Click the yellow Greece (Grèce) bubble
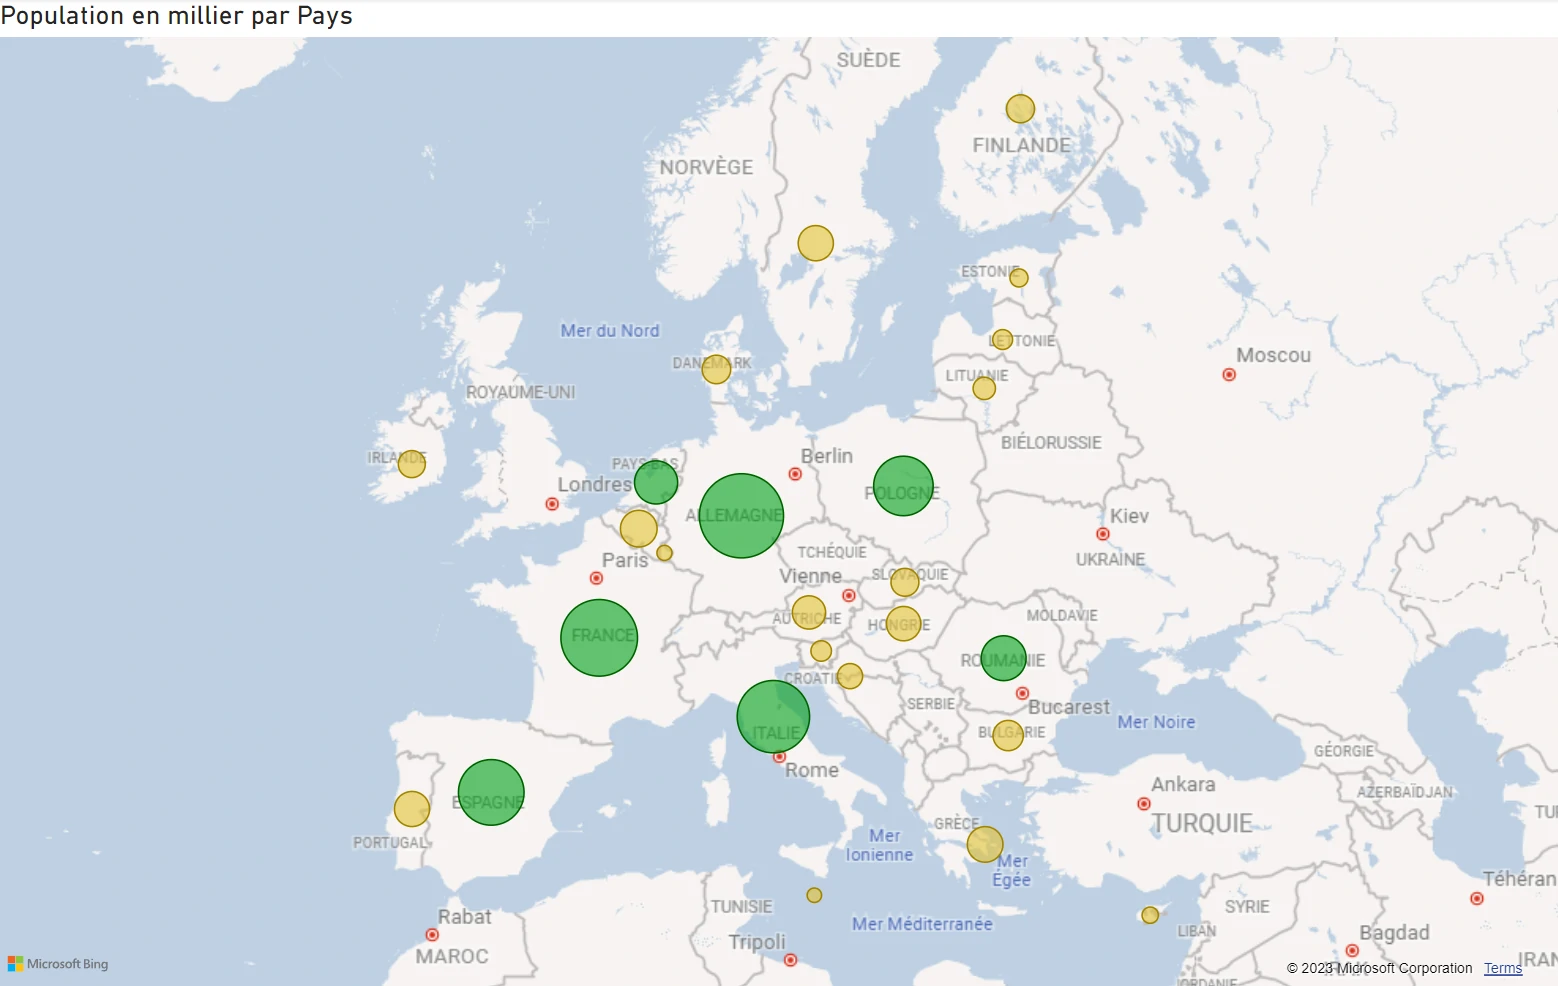This screenshot has height=986, width=1558. (985, 844)
